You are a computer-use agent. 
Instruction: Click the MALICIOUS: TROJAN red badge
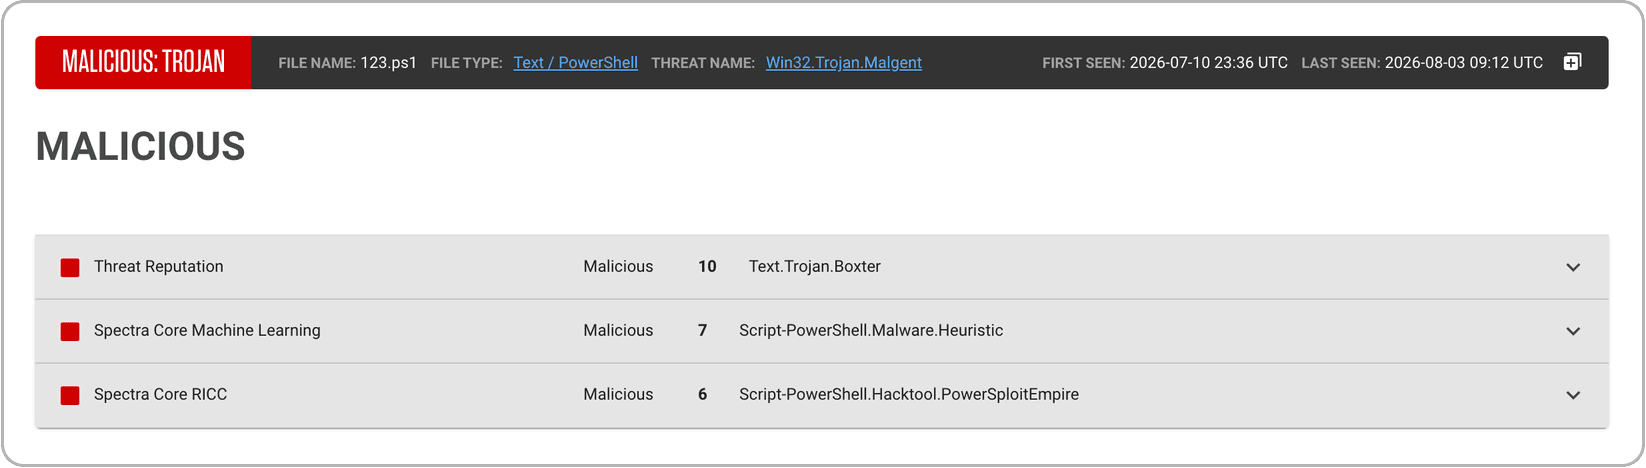pyautogui.click(x=143, y=62)
